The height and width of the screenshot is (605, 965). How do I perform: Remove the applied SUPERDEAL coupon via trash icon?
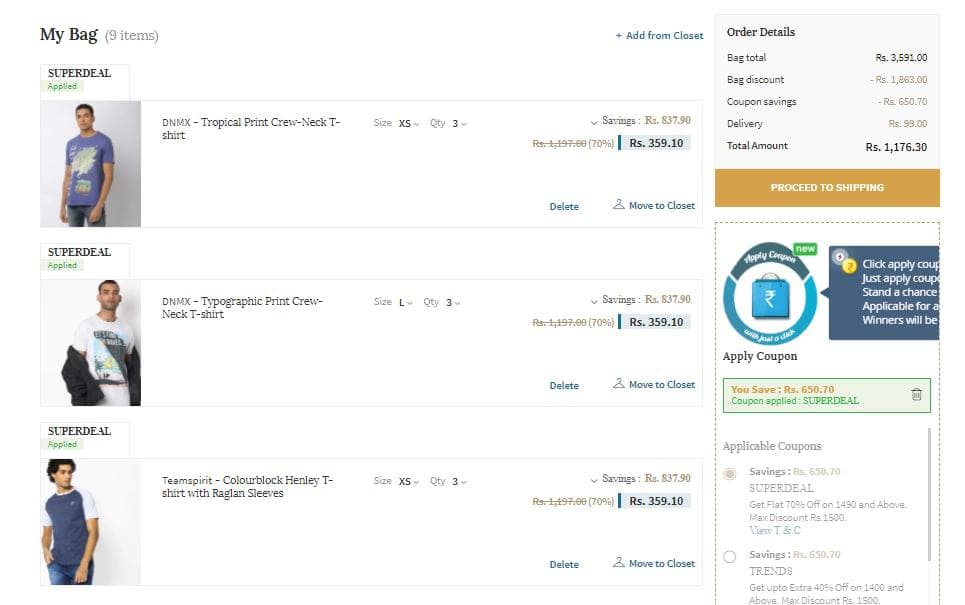pyautogui.click(x=916, y=395)
